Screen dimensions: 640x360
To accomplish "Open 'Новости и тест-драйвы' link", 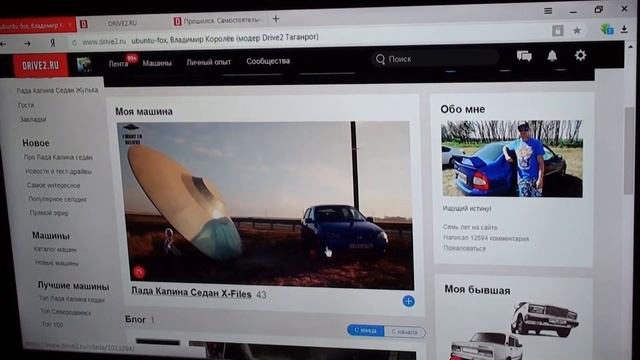I will [x=58, y=171].
